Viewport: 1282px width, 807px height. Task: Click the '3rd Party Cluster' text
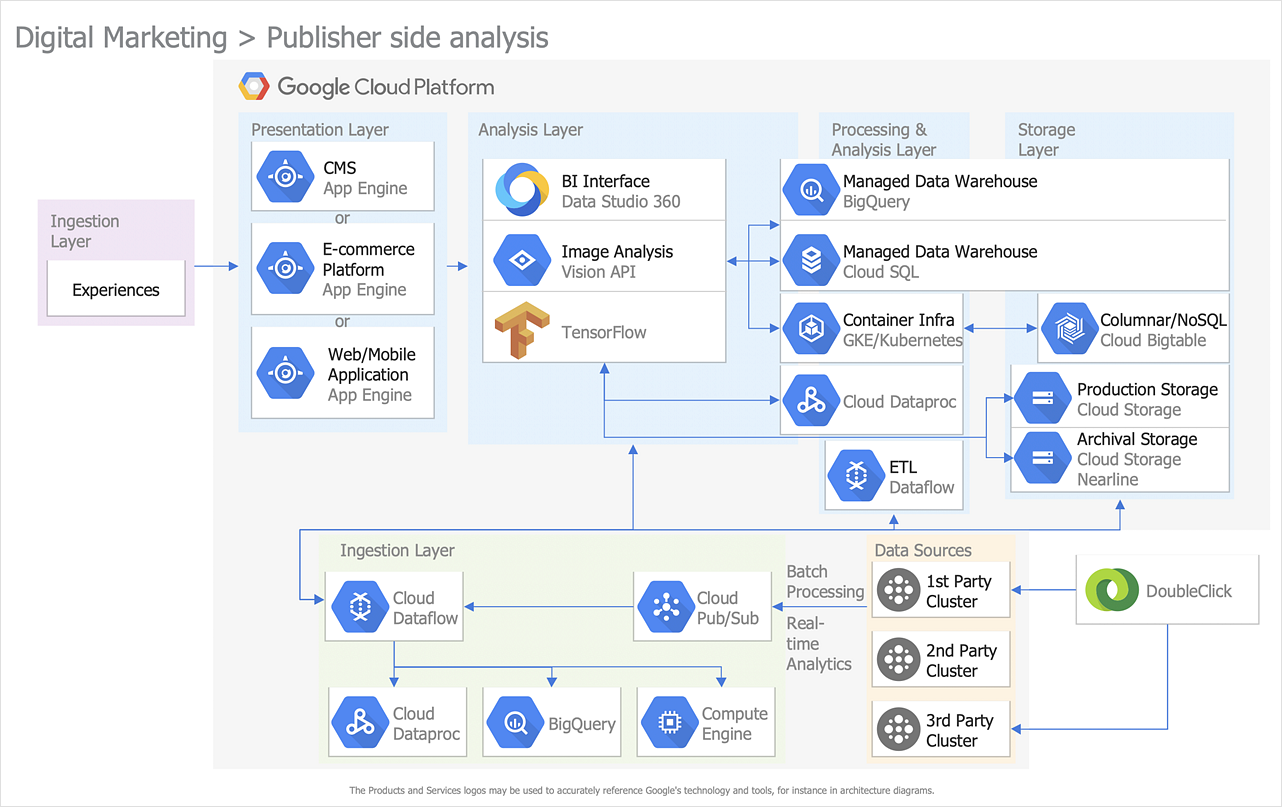click(x=960, y=731)
